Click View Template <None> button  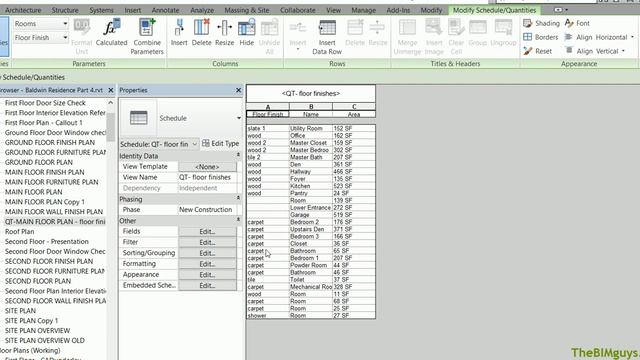(207, 167)
